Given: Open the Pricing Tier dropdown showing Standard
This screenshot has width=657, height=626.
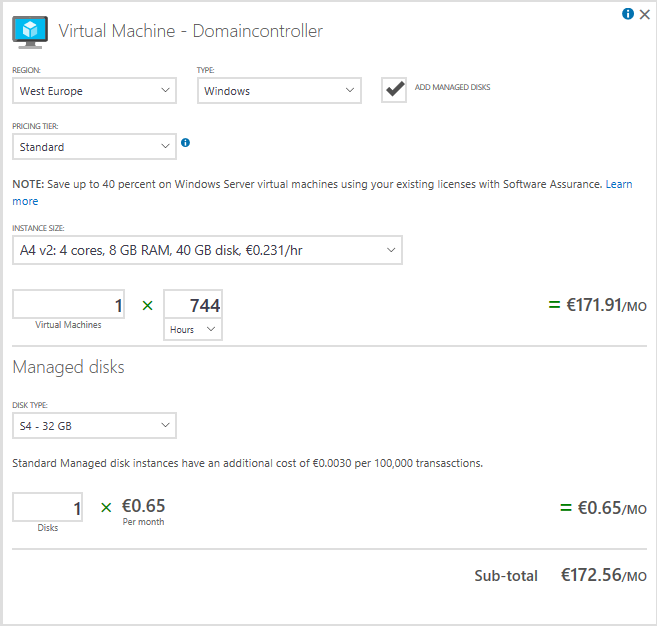Looking at the screenshot, I should [x=94, y=147].
